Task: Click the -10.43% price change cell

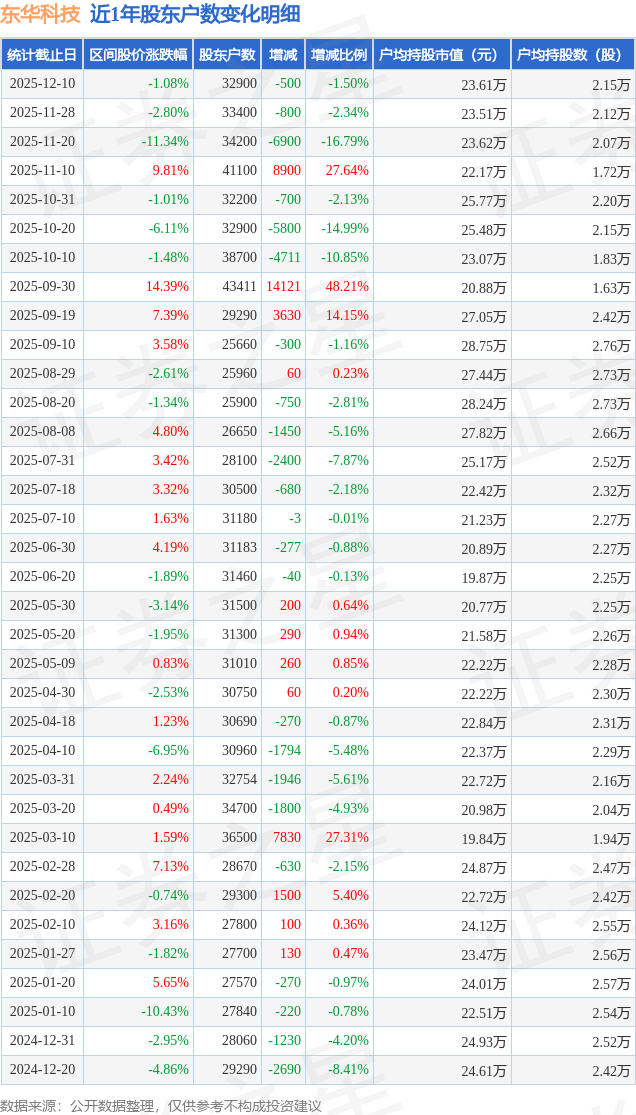Action: click(x=138, y=1012)
